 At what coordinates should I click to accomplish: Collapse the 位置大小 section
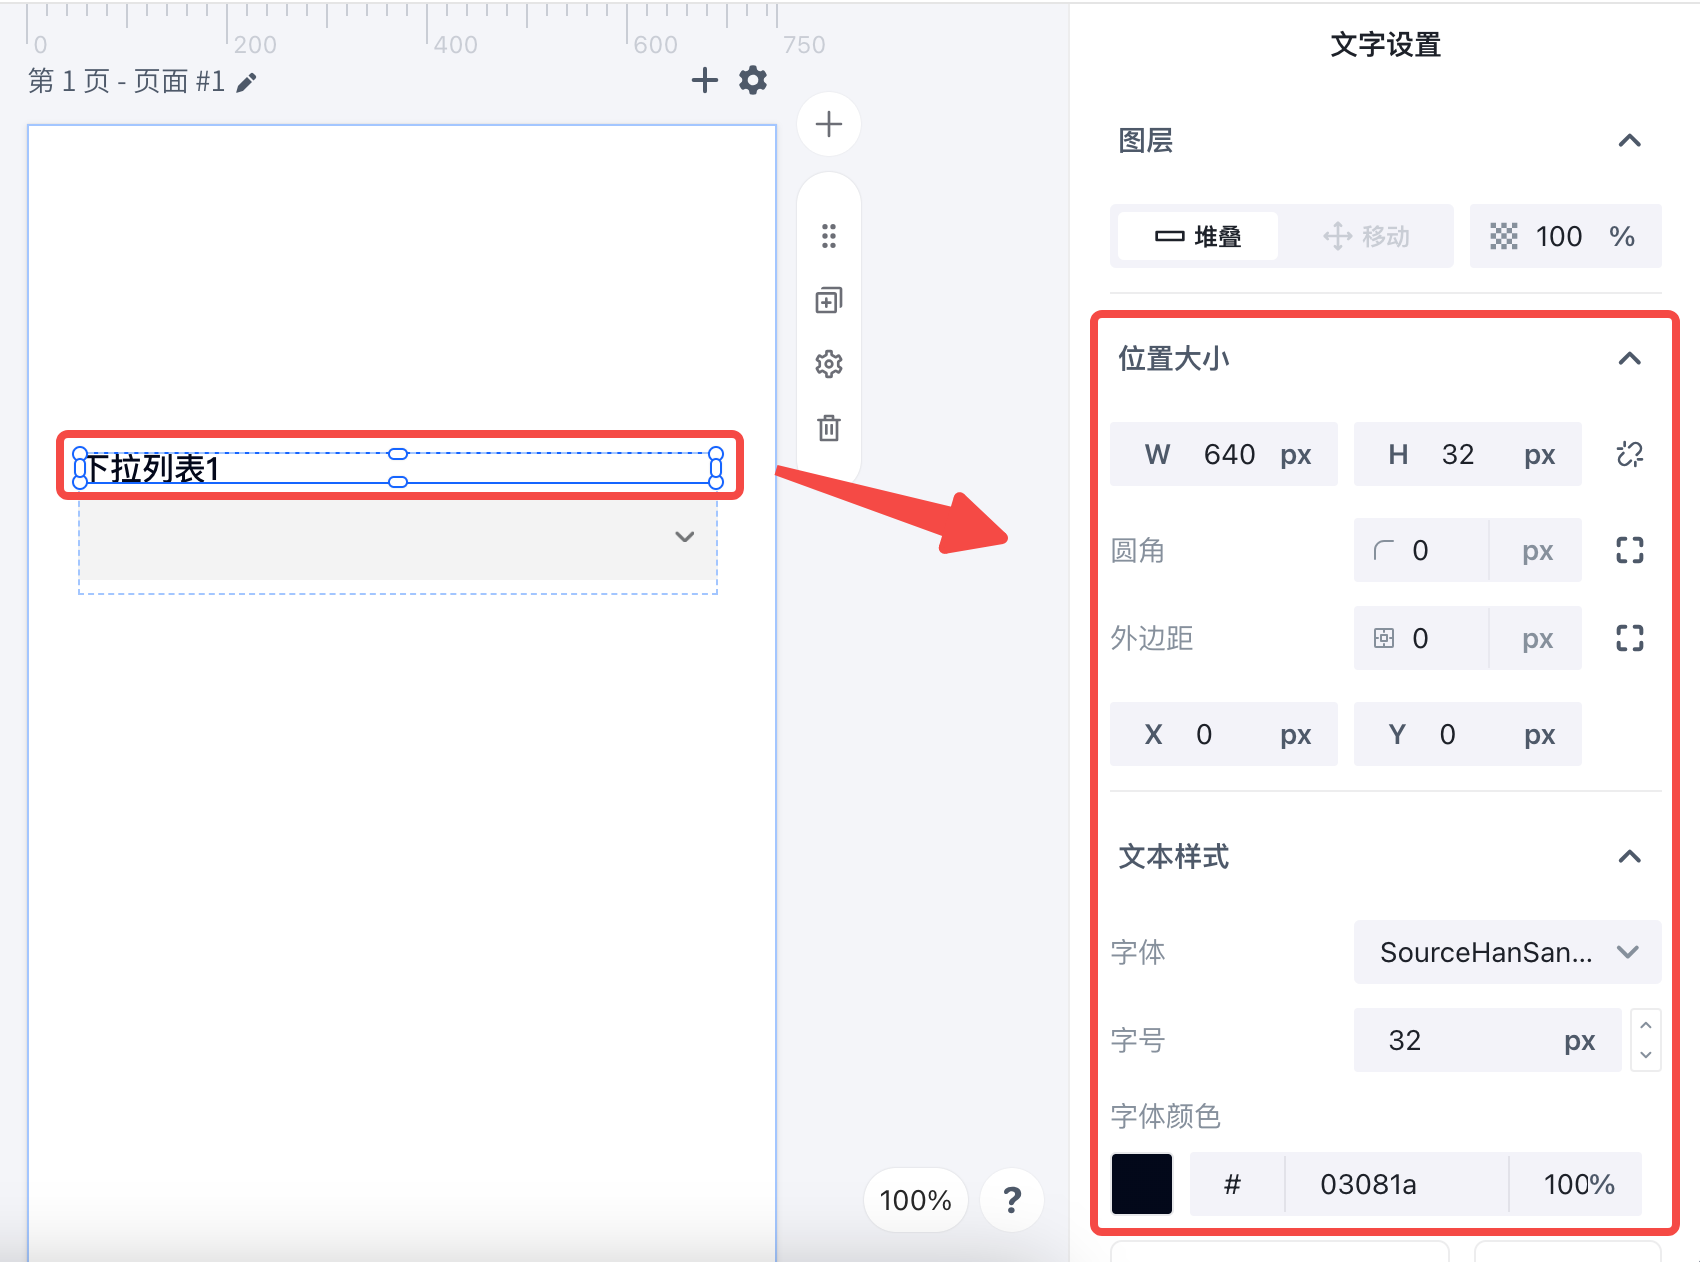[1630, 358]
